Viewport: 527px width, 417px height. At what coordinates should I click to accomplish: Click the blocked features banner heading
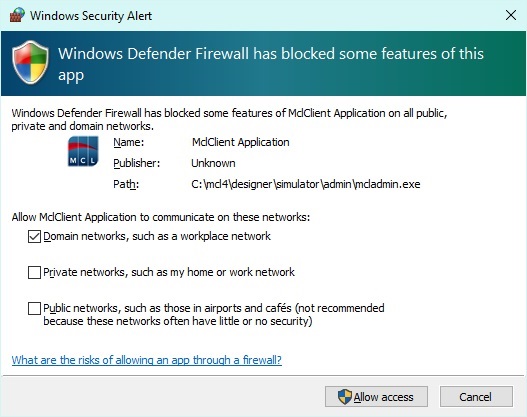click(x=271, y=64)
